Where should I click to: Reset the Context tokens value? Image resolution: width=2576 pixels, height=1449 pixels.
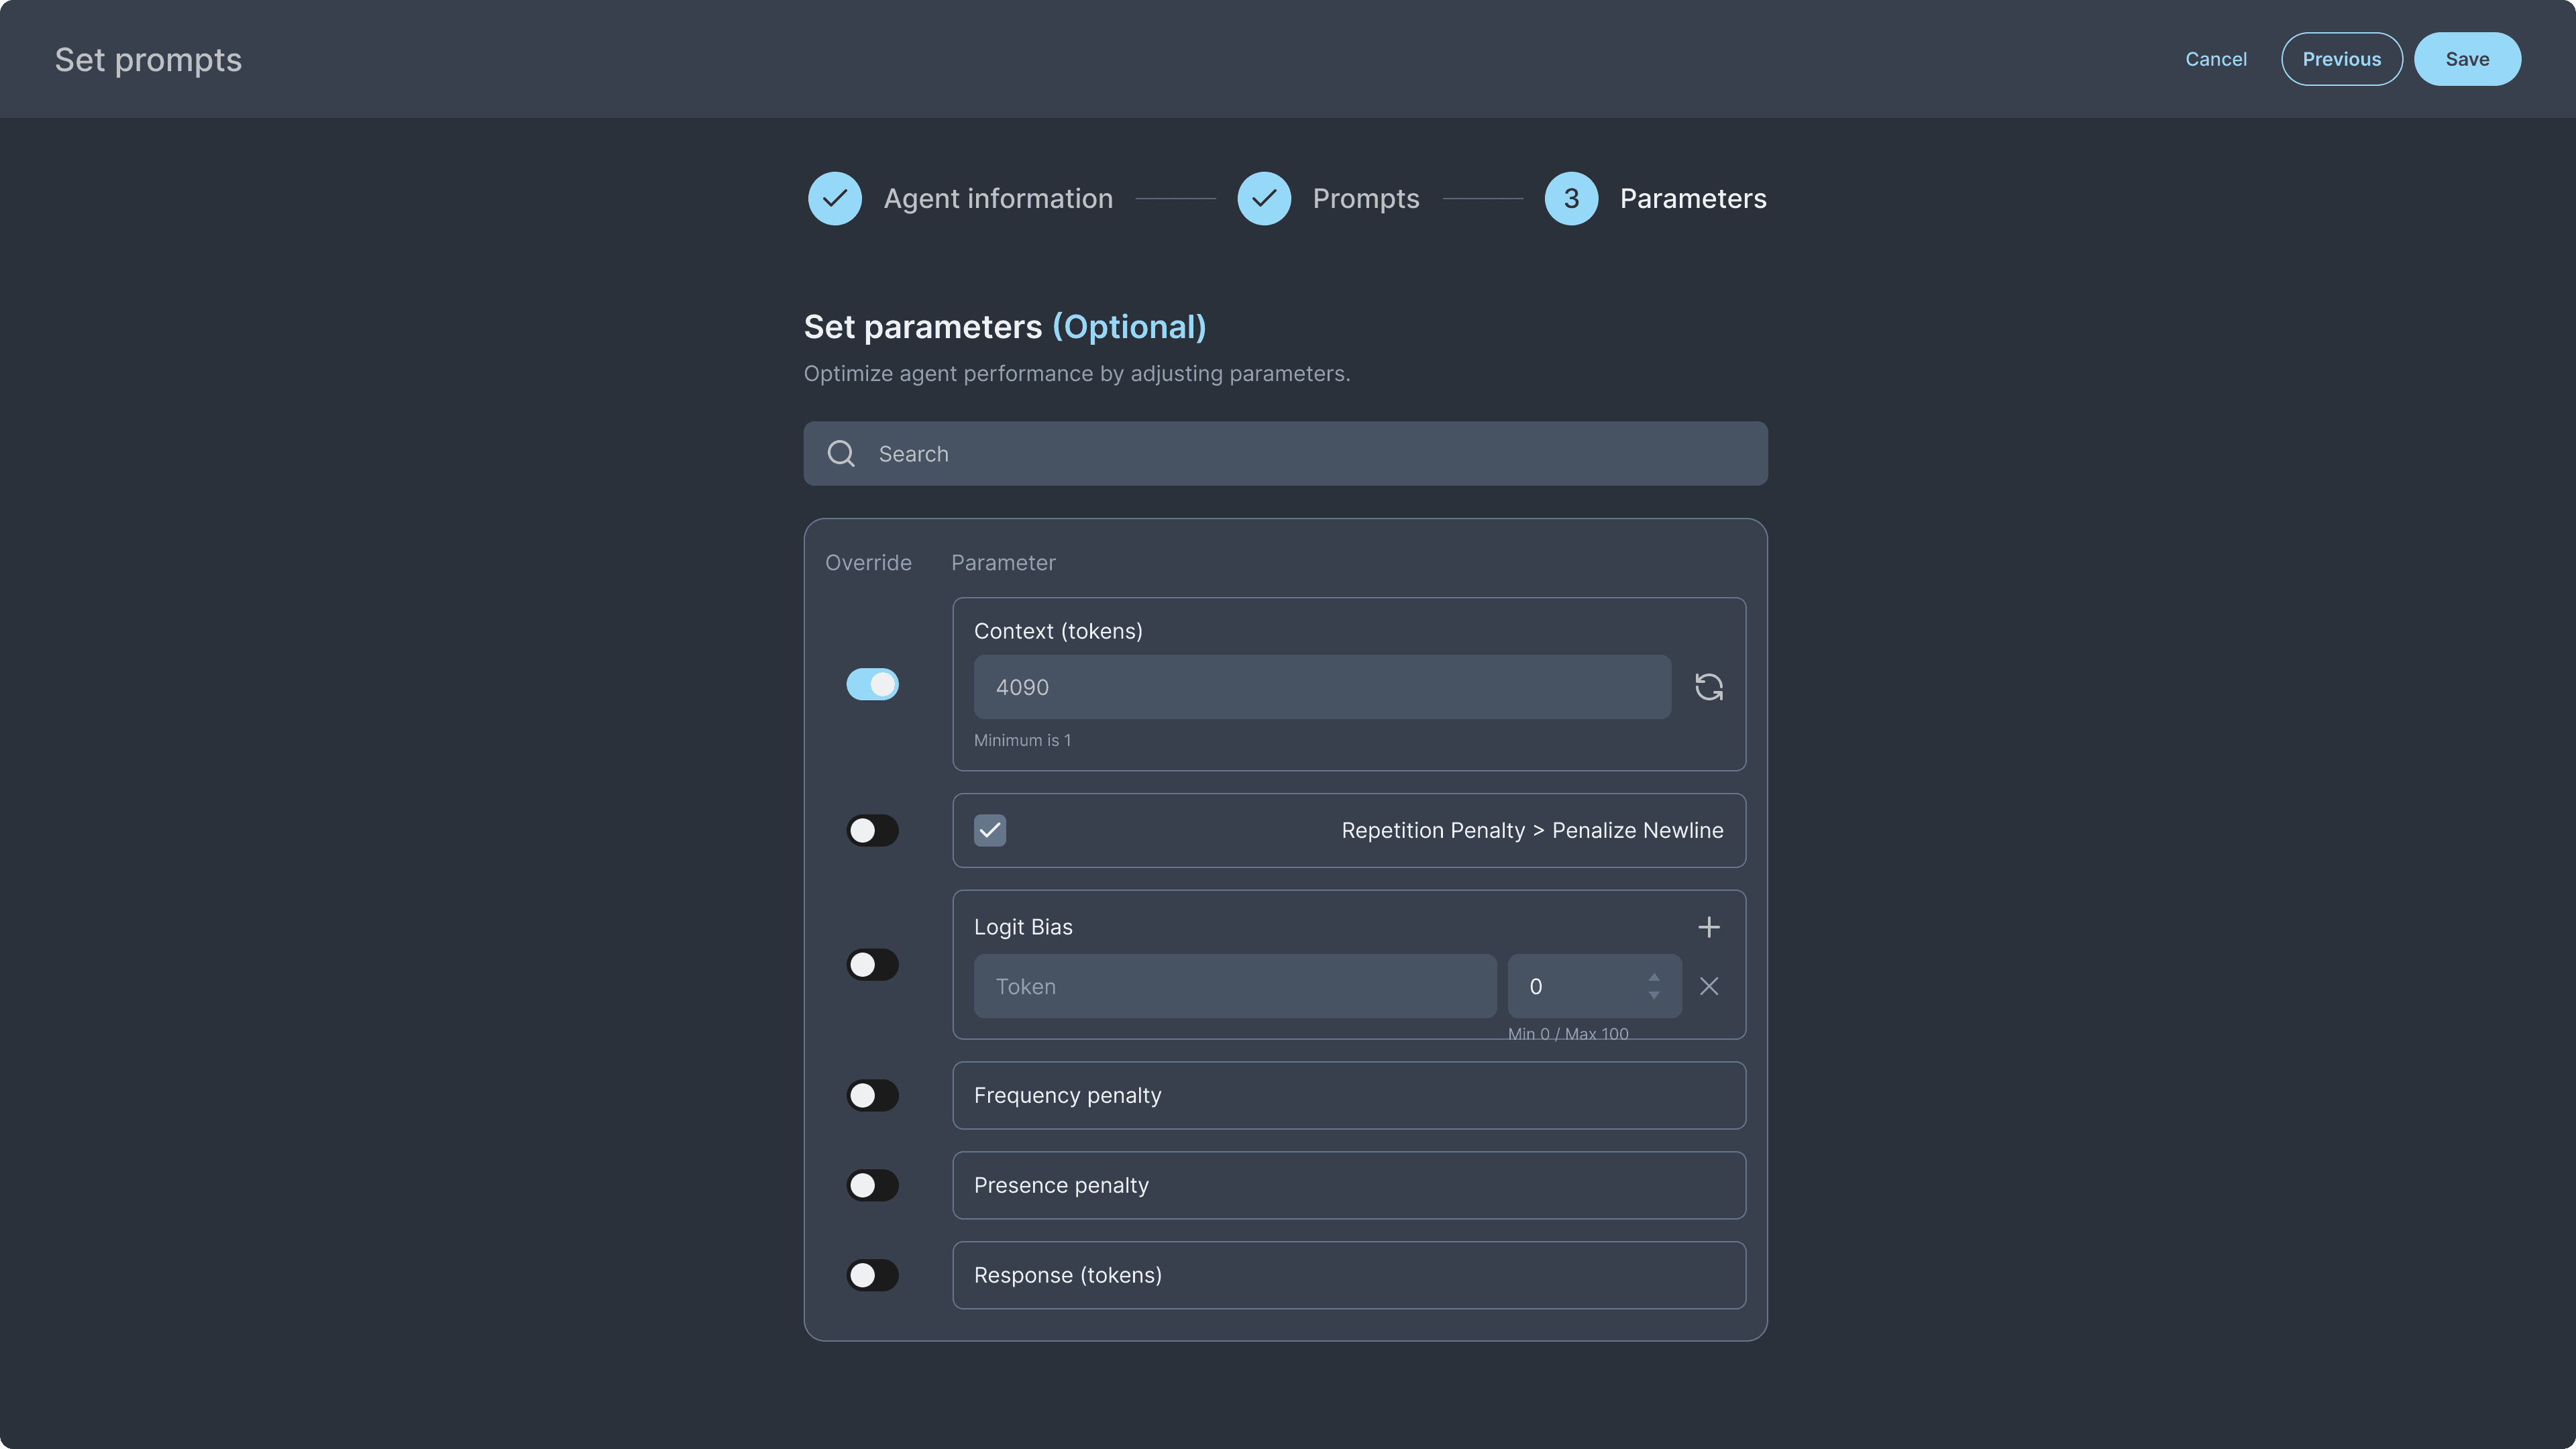click(x=1708, y=687)
